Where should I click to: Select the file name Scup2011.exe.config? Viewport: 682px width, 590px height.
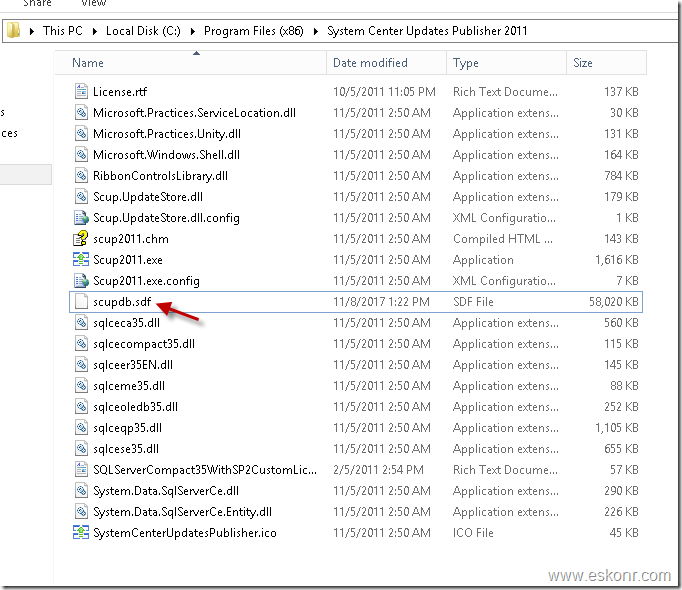[x=147, y=281]
